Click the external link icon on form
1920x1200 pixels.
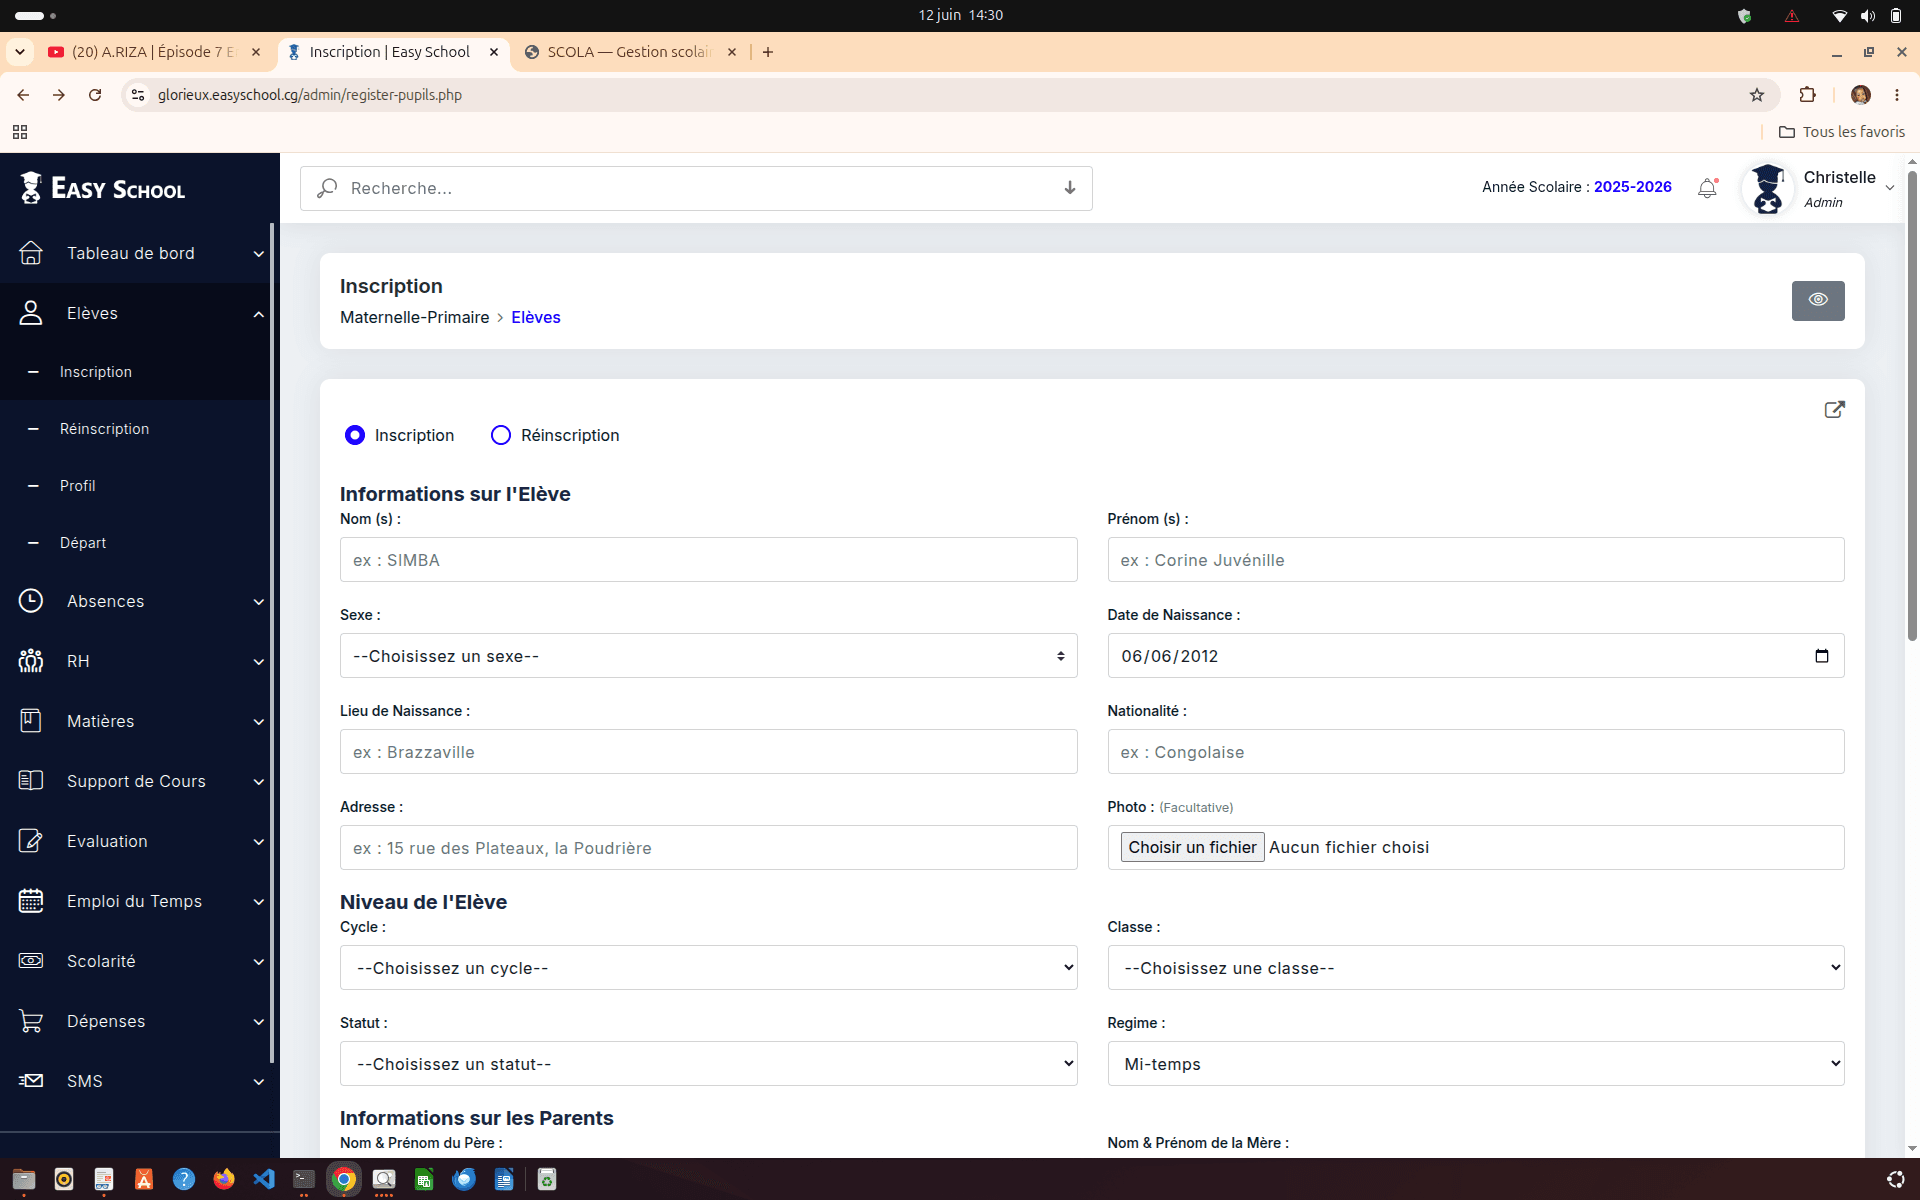[1834, 410]
